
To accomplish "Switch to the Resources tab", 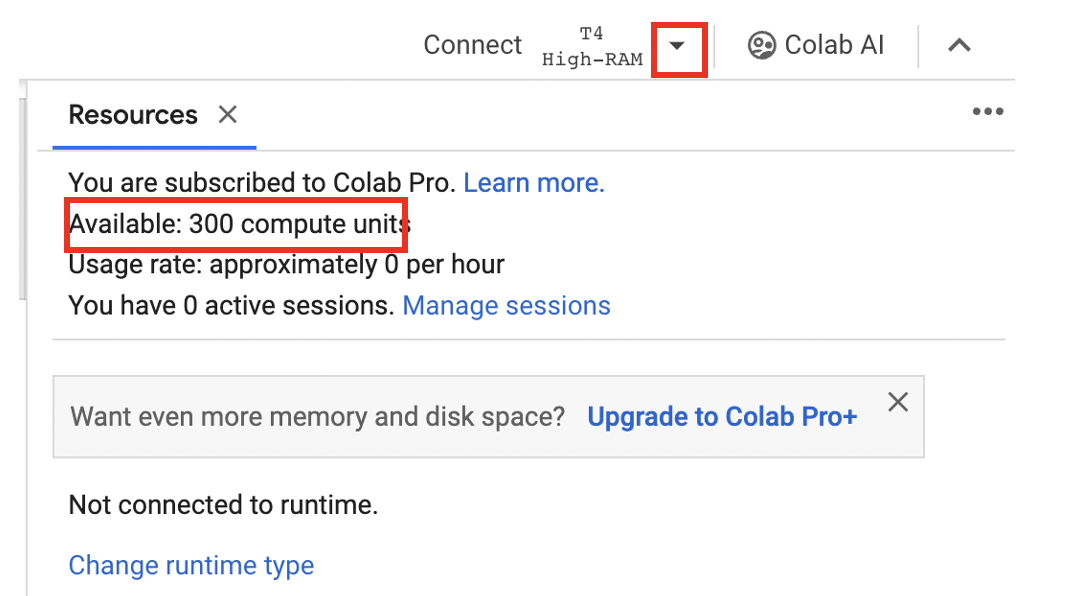I will pyautogui.click(x=132, y=114).
